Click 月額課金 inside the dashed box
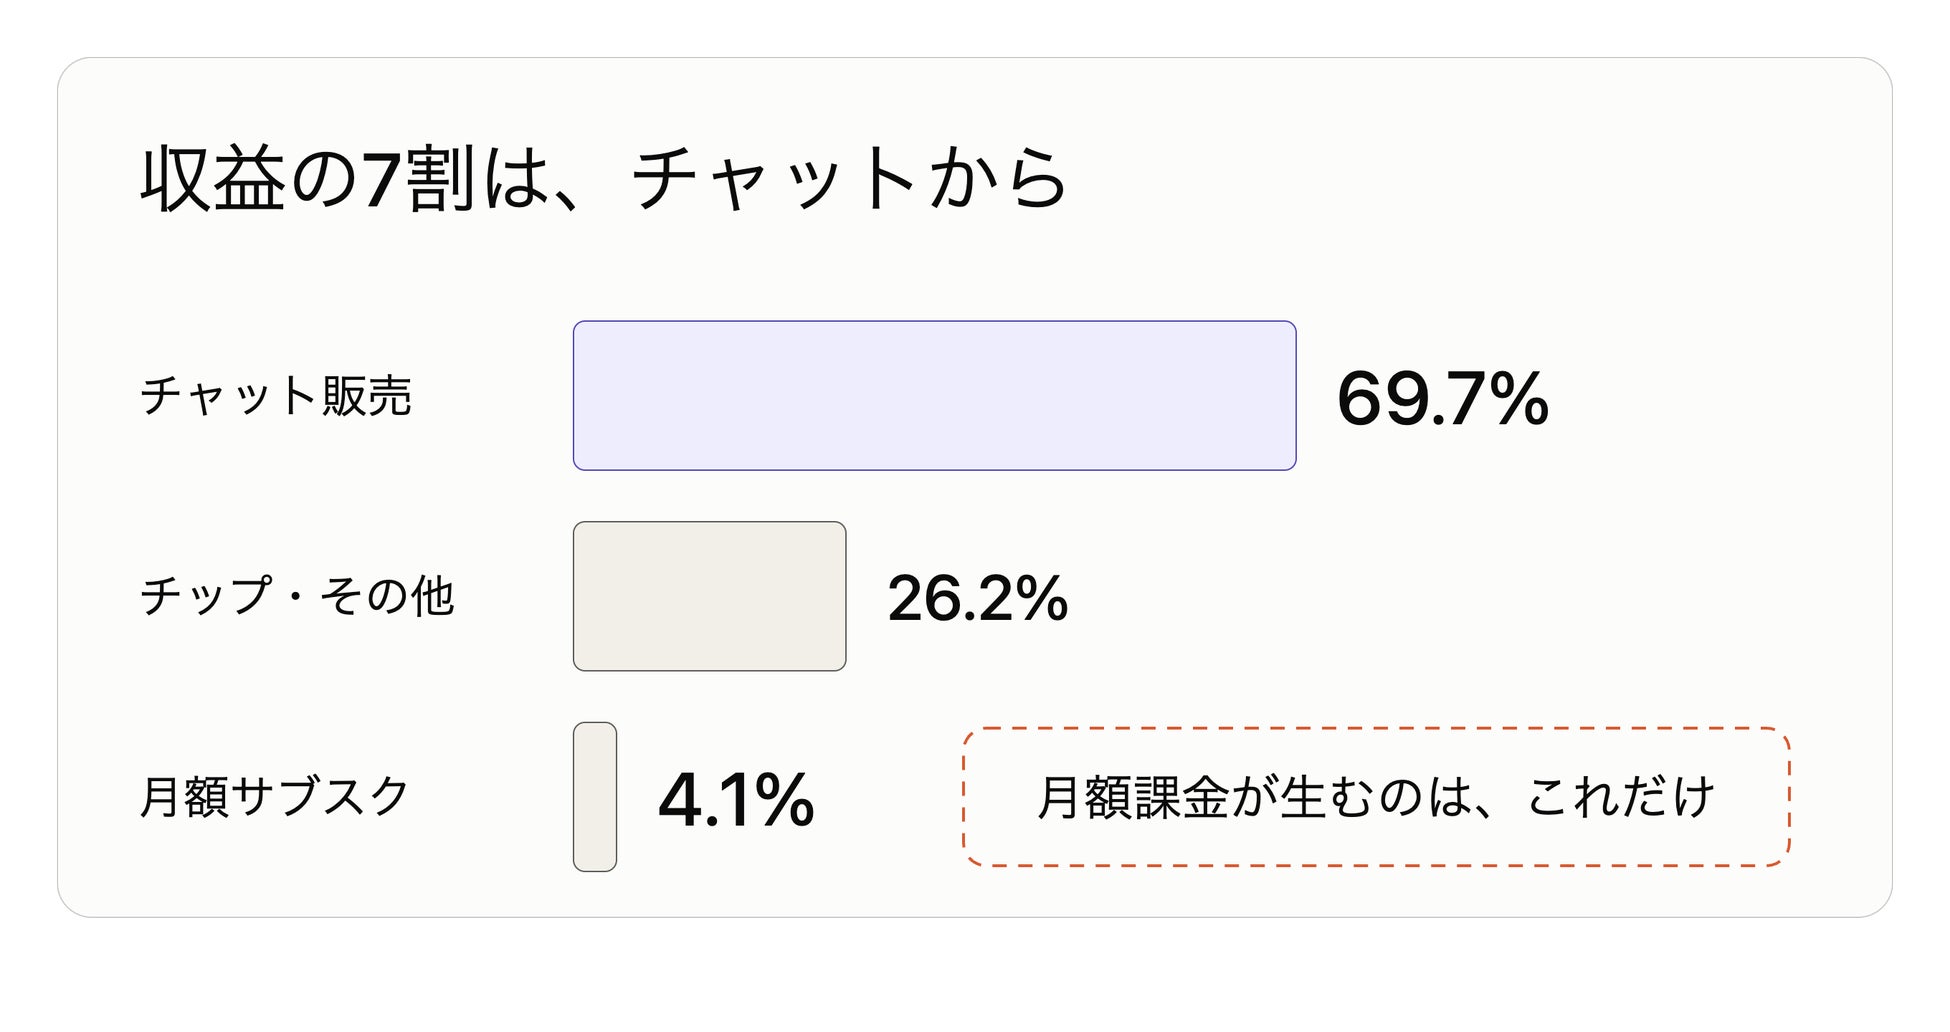 coord(1134,797)
